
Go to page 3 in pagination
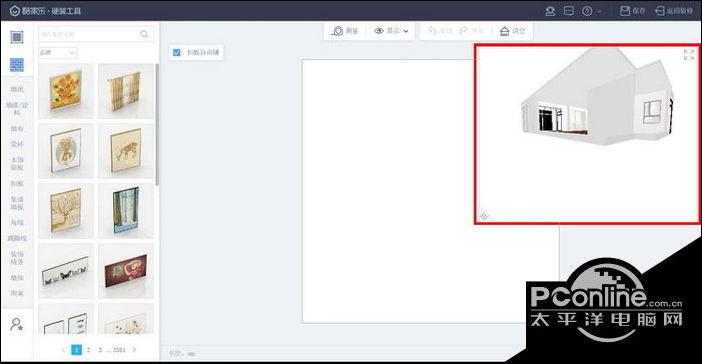click(x=100, y=350)
